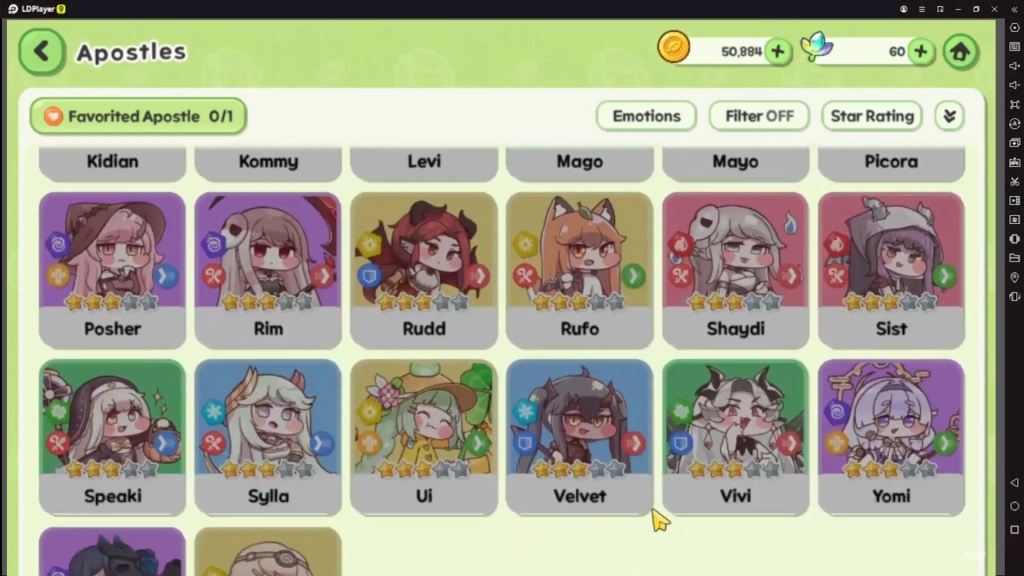Select the Velvet apostle card
The width and height of the screenshot is (1024, 576).
click(579, 437)
